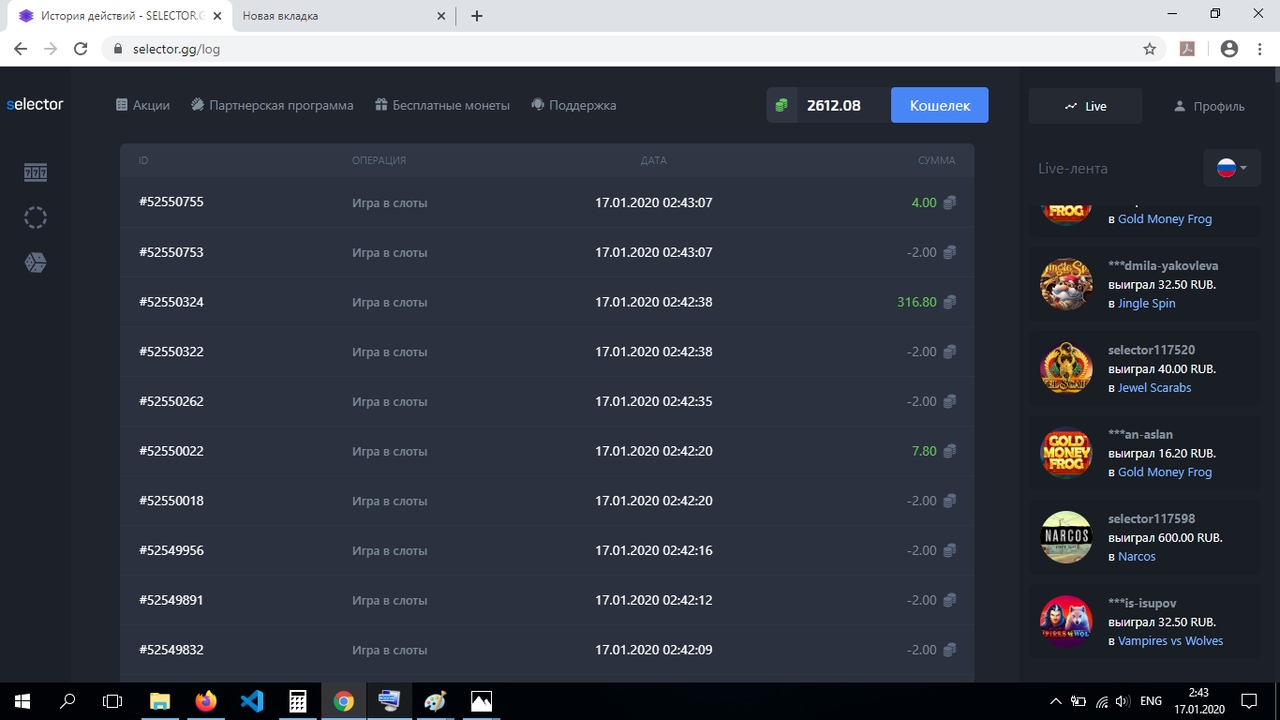Open Партнерская программа page
The width and height of the screenshot is (1280, 720).
click(272, 105)
